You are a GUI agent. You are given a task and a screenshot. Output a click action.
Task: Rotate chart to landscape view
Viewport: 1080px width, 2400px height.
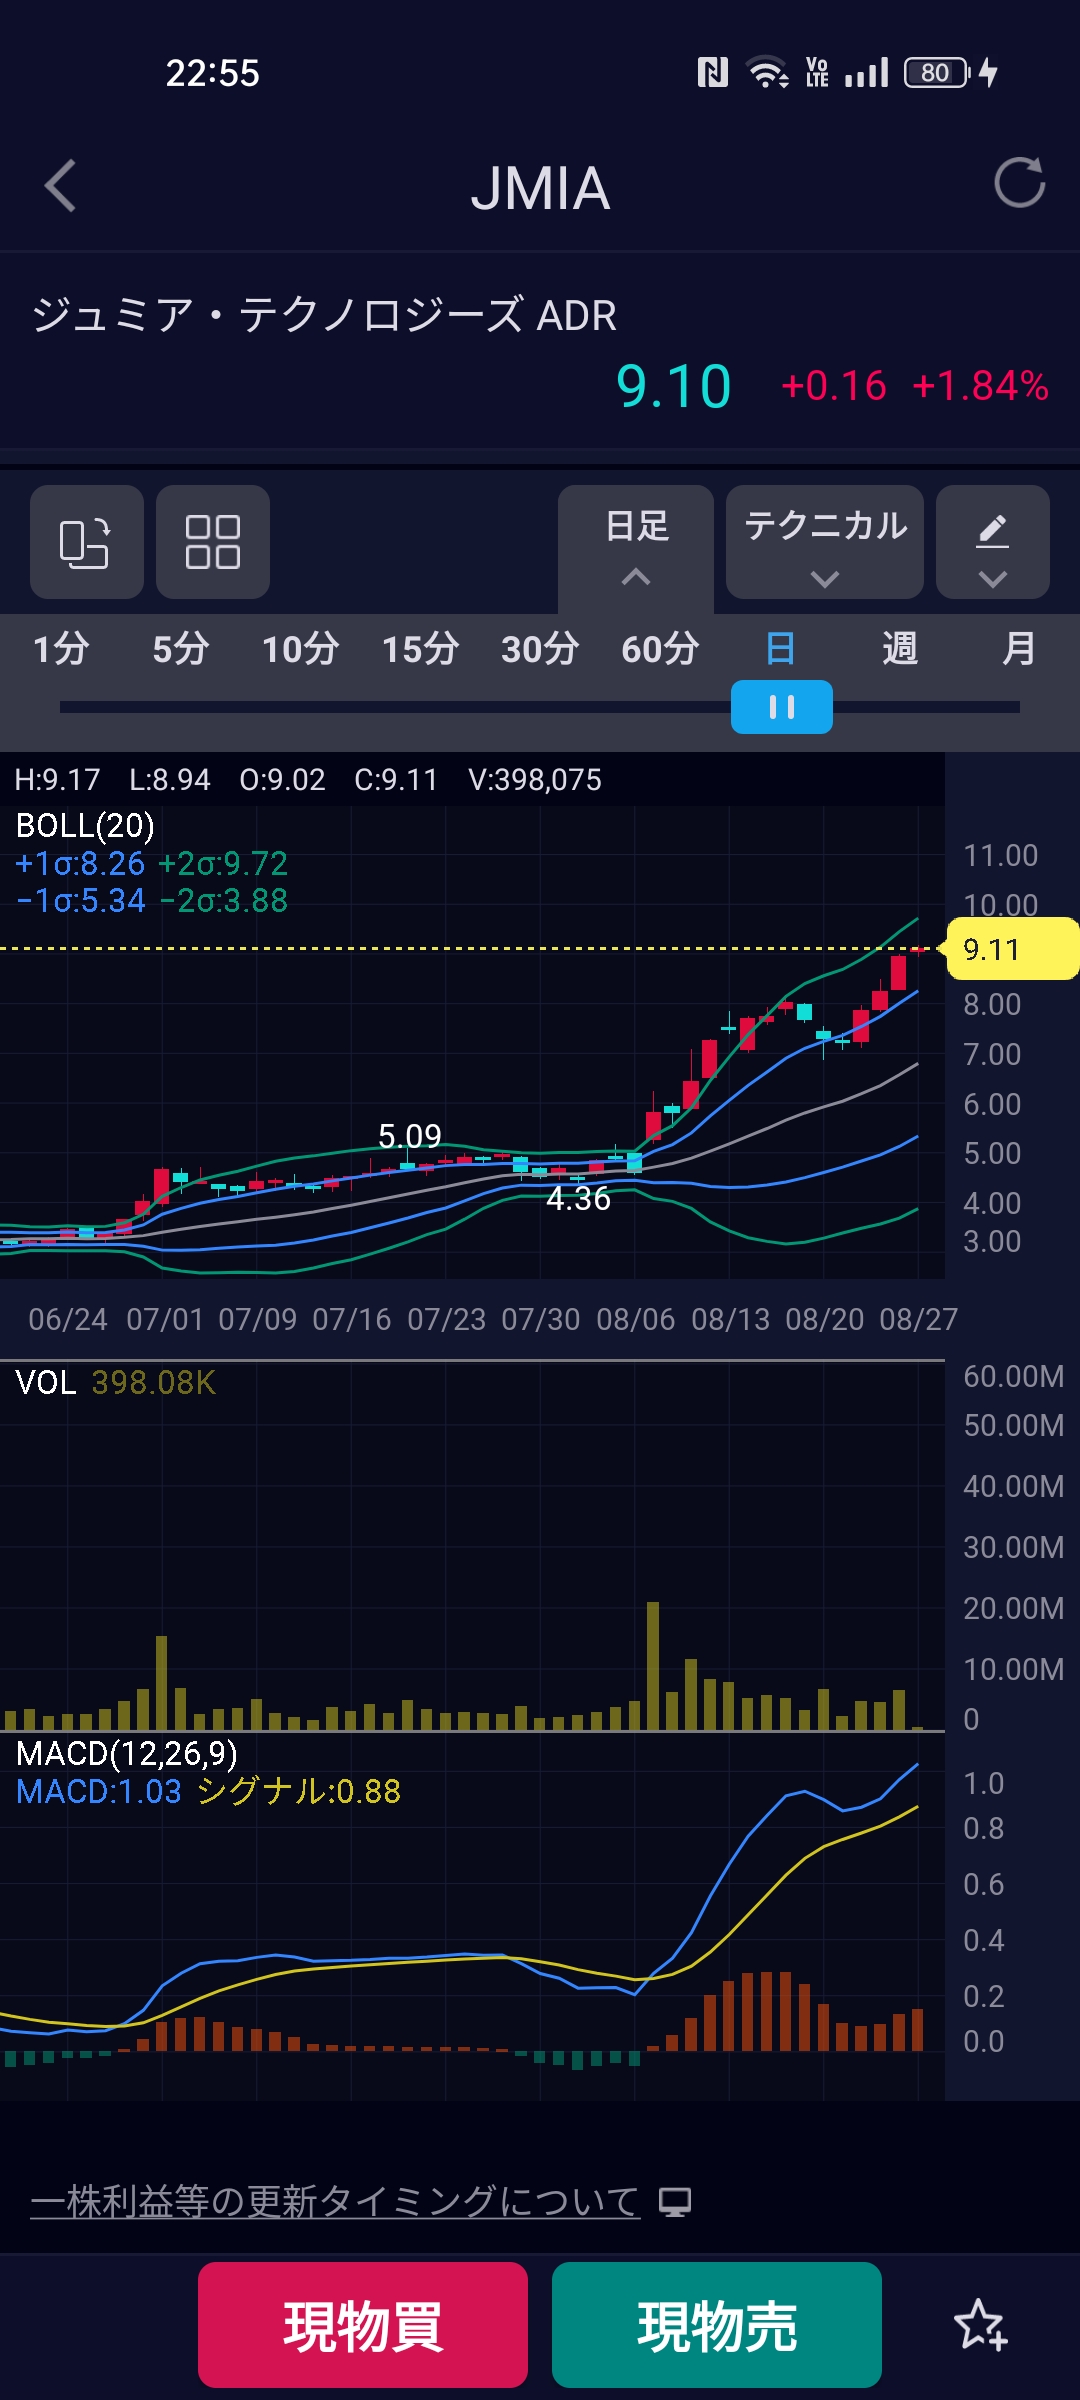(87, 542)
